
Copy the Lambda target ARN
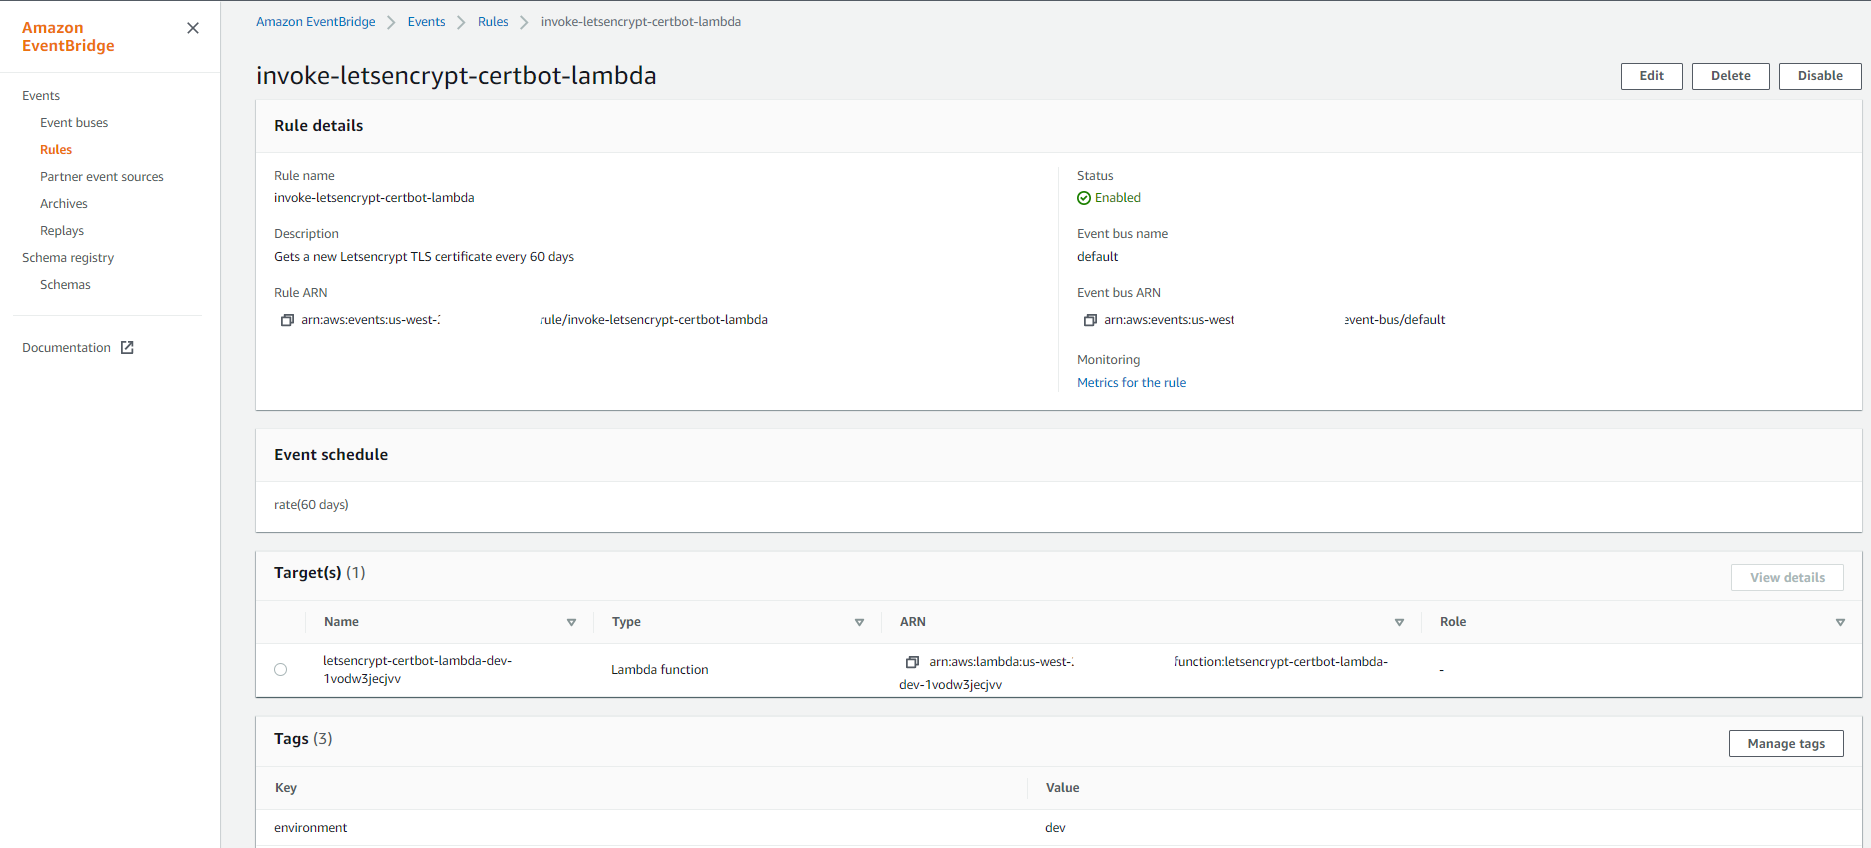[x=912, y=662]
